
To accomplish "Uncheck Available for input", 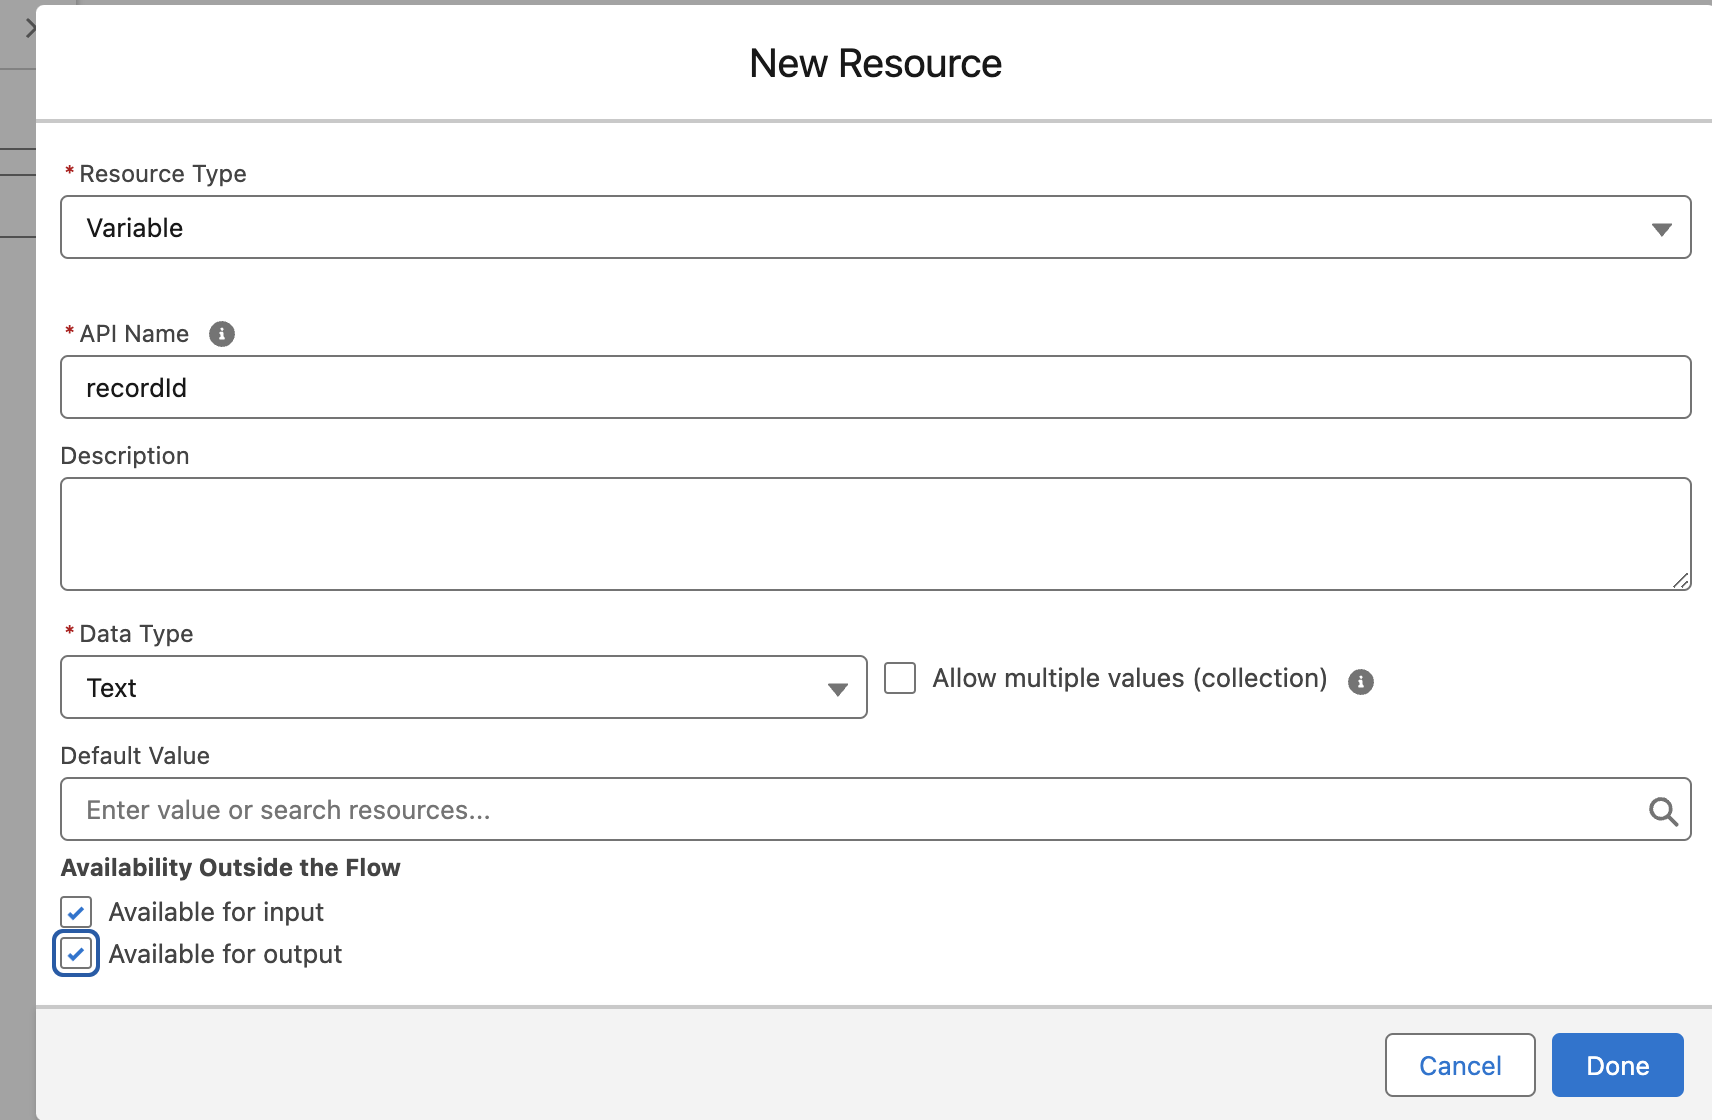I will pos(76,911).
